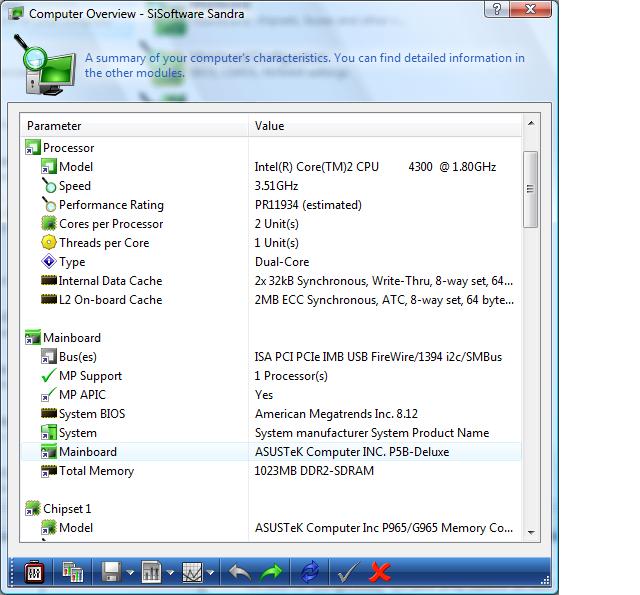
Task: Click the red X cancel icon
Action: tap(380, 572)
